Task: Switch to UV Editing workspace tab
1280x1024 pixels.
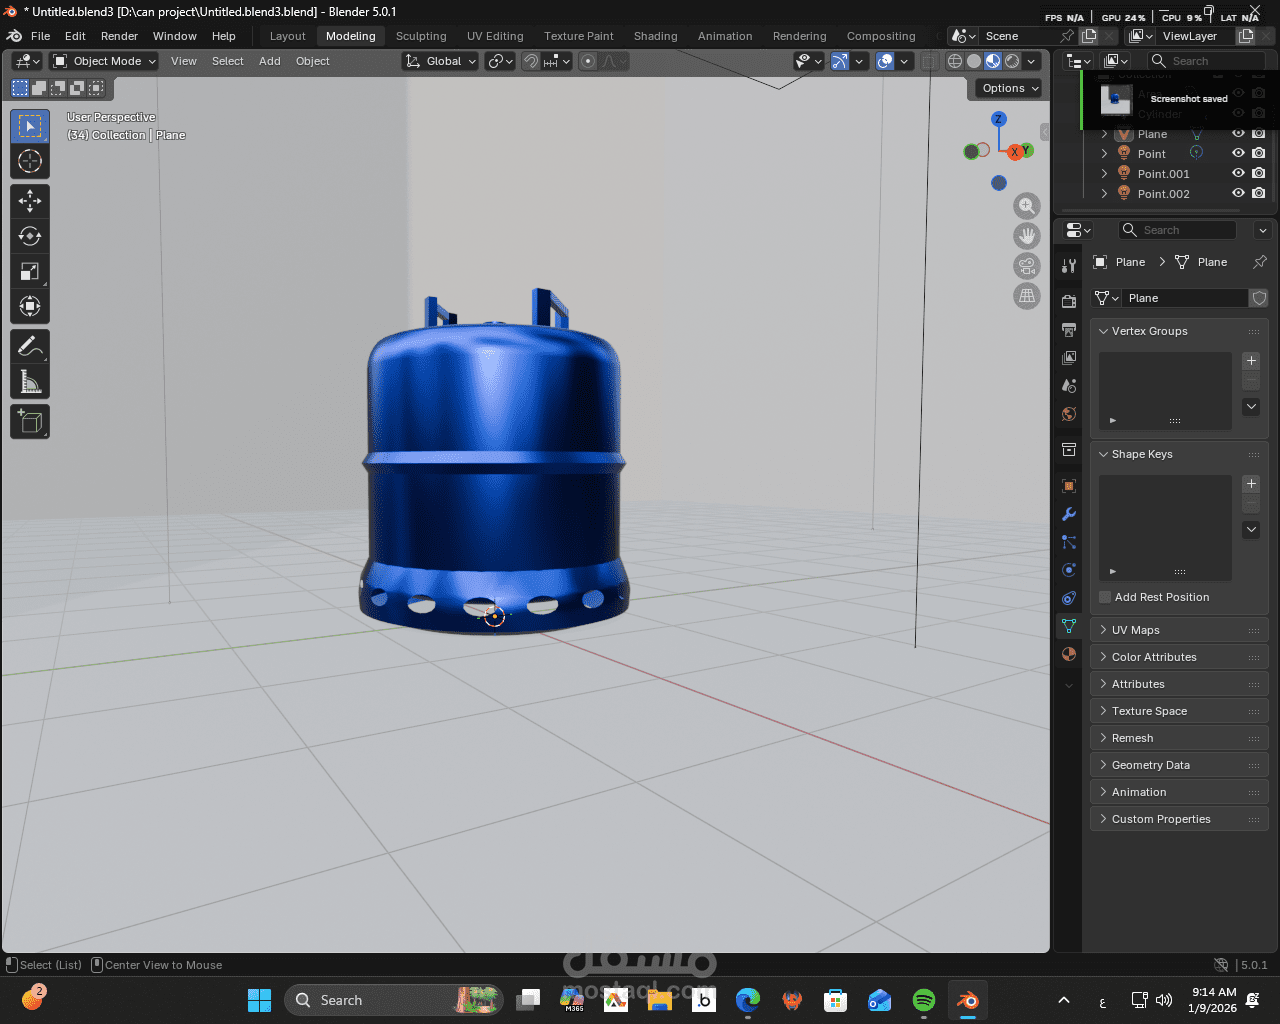Action: (x=495, y=36)
